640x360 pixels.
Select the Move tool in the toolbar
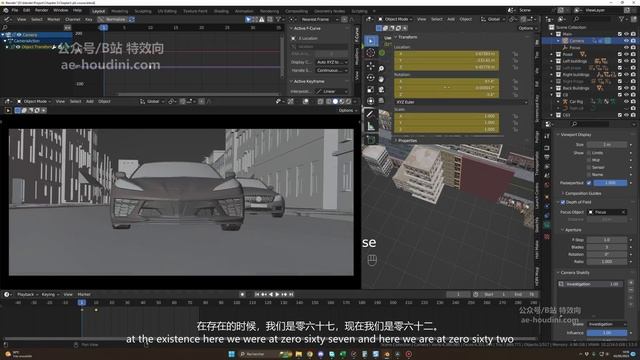[371, 65]
